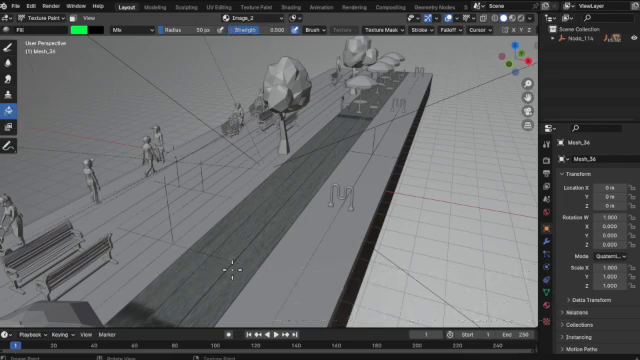
Task: Expand the Delta Transform panel
Action: pyautogui.click(x=590, y=300)
